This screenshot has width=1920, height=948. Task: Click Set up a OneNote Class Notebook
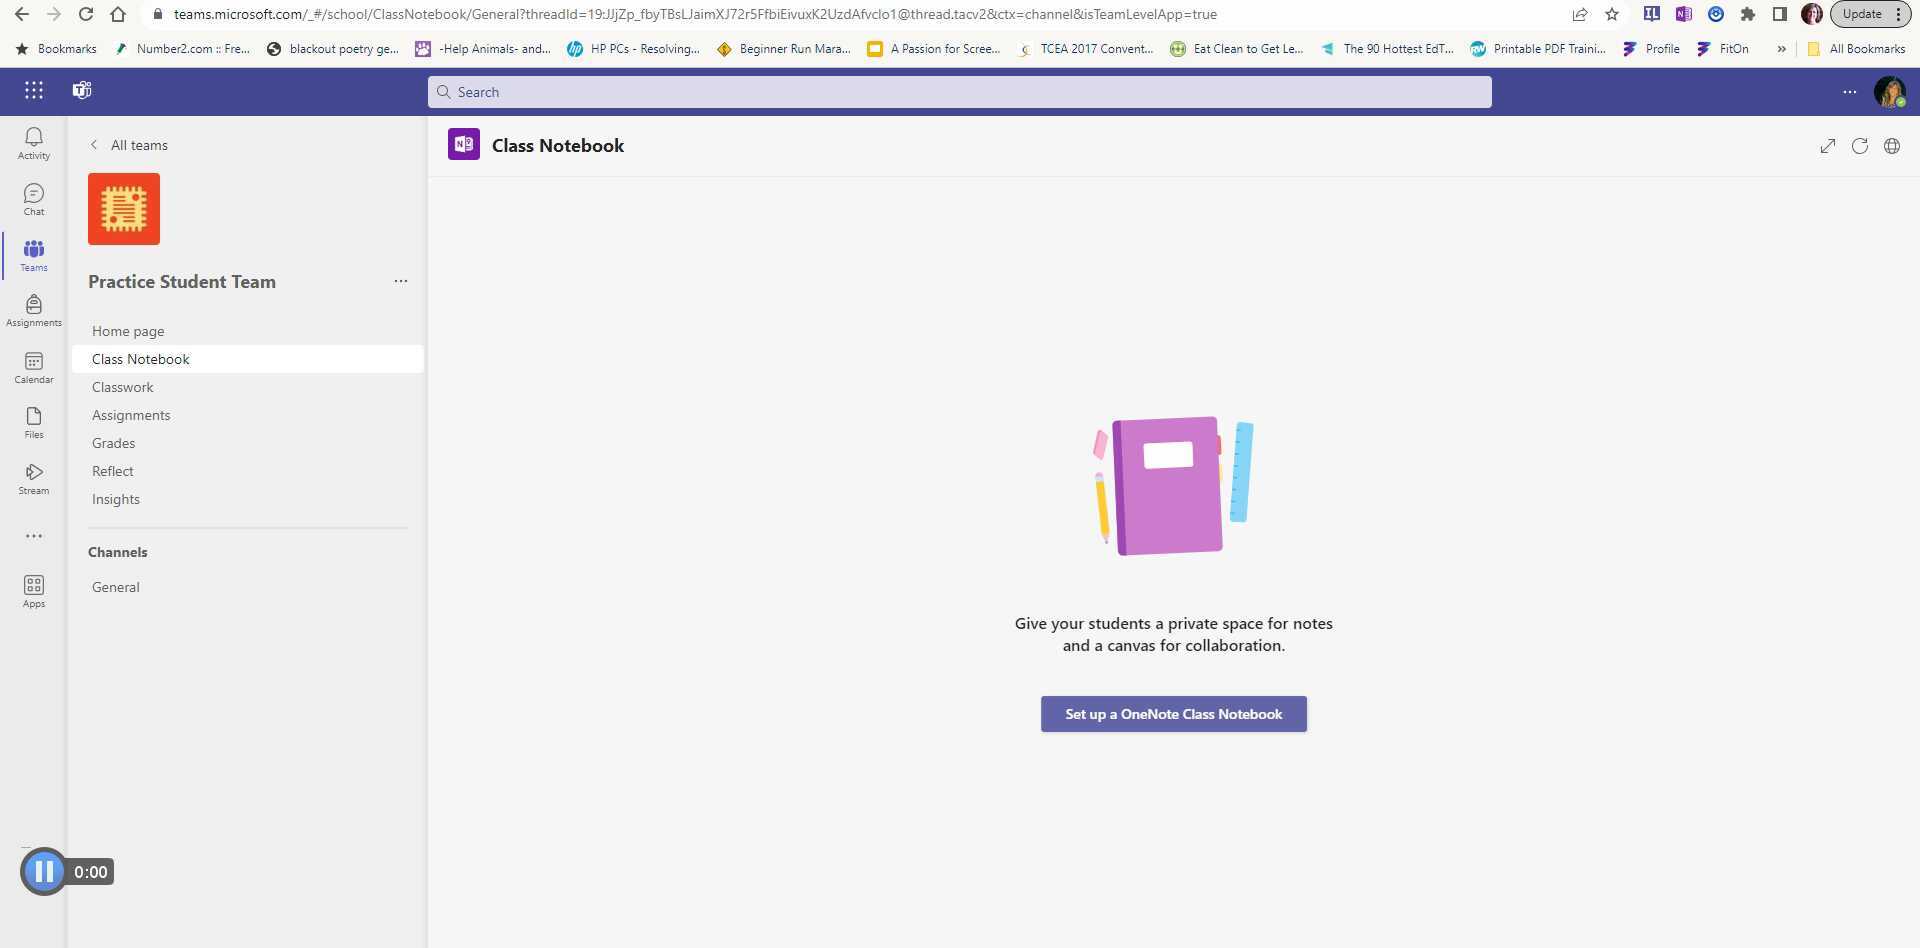(x=1173, y=714)
